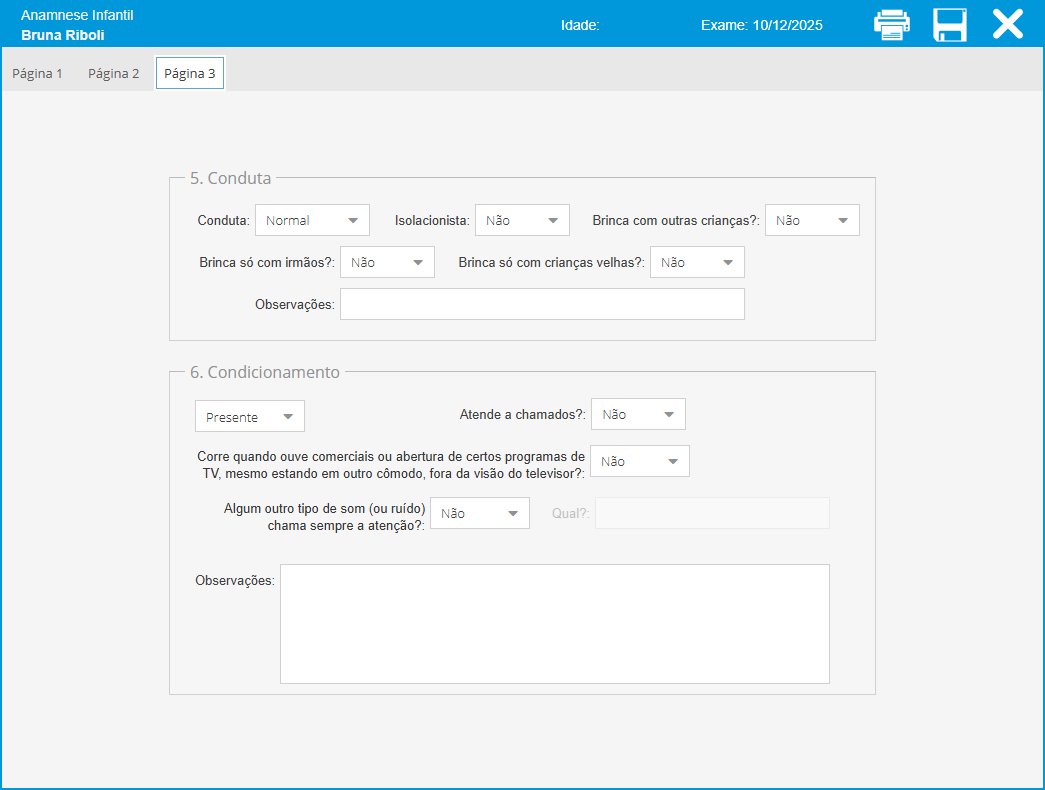The height and width of the screenshot is (790, 1045).
Task: Click the printer icon to print form
Action: tap(891, 25)
